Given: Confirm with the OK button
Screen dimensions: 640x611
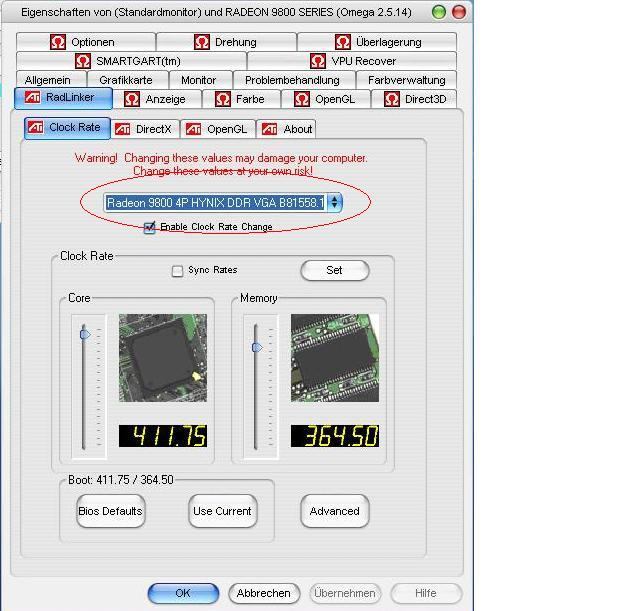Looking at the screenshot, I should click(183, 593).
